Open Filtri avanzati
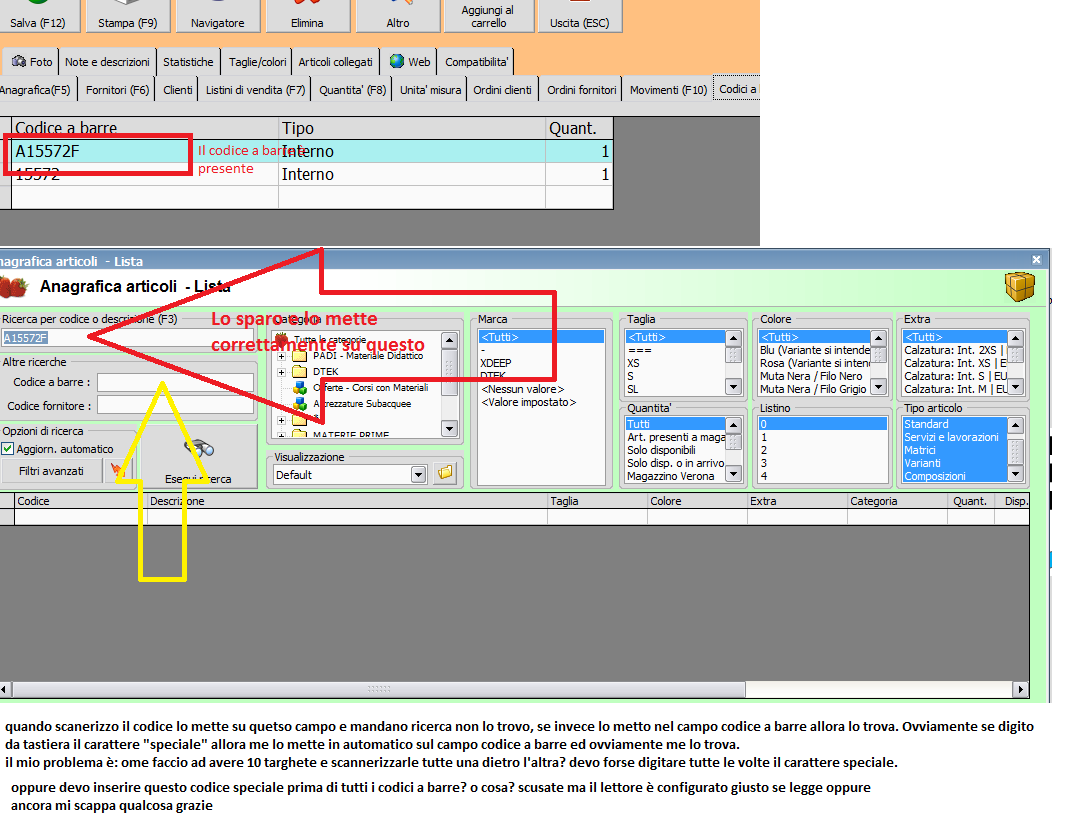The image size is (1072, 820). click(51, 471)
